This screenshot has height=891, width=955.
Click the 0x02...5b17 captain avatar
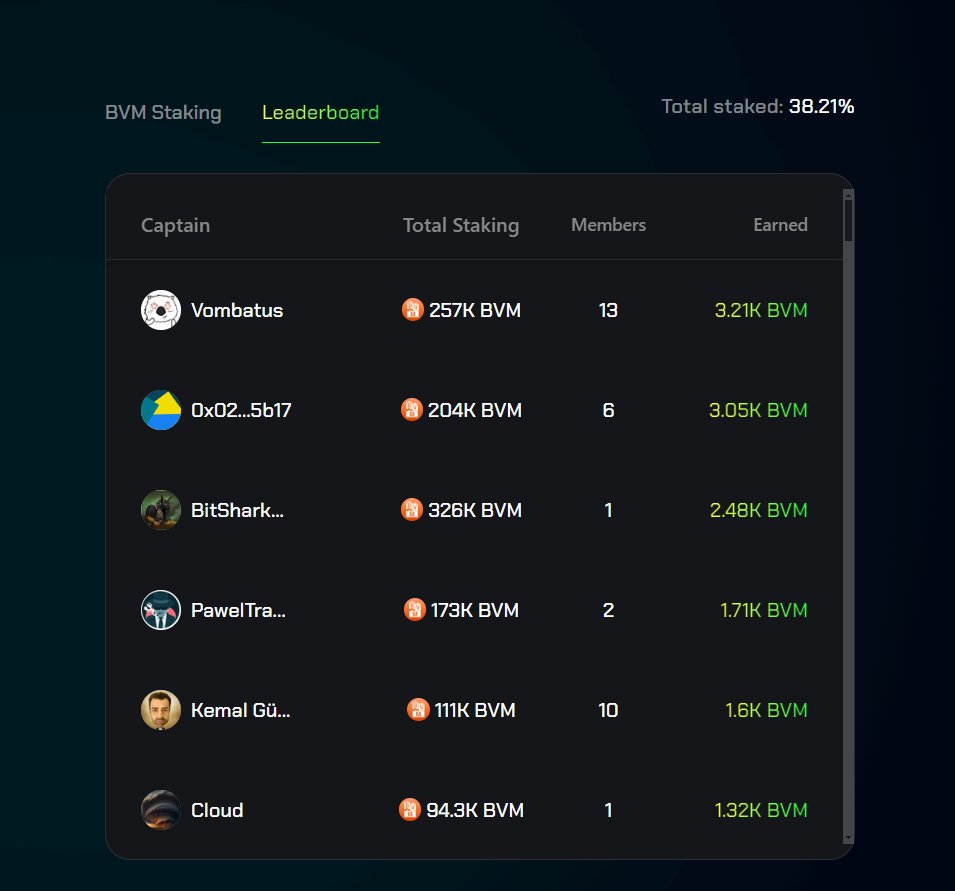pyautogui.click(x=161, y=410)
